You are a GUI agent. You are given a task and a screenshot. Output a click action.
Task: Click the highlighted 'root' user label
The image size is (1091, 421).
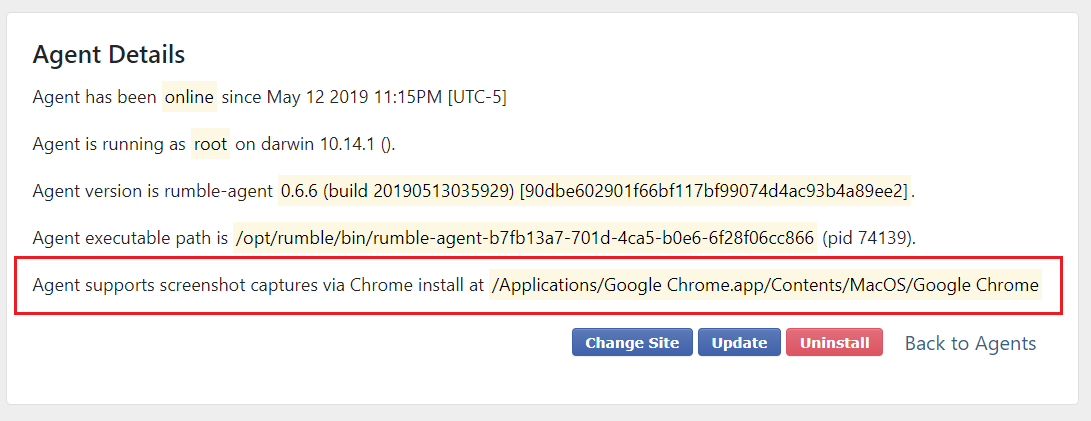pyautogui.click(x=211, y=144)
